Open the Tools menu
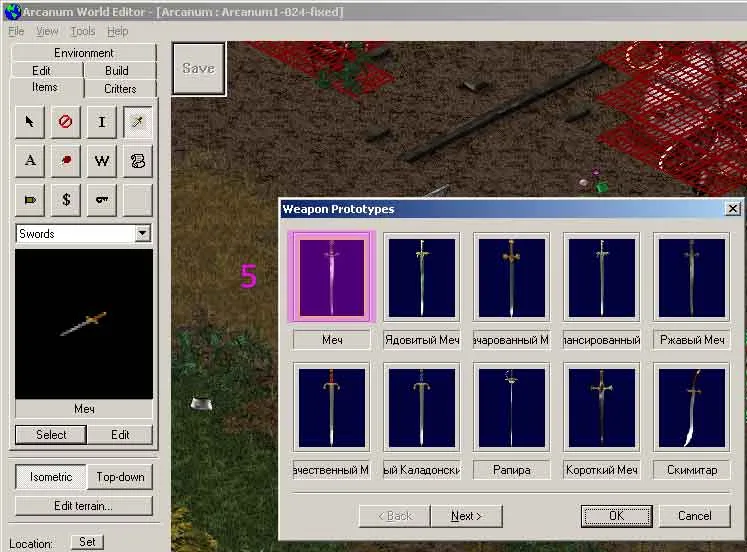The image size is (747, 552). (83, 31)
